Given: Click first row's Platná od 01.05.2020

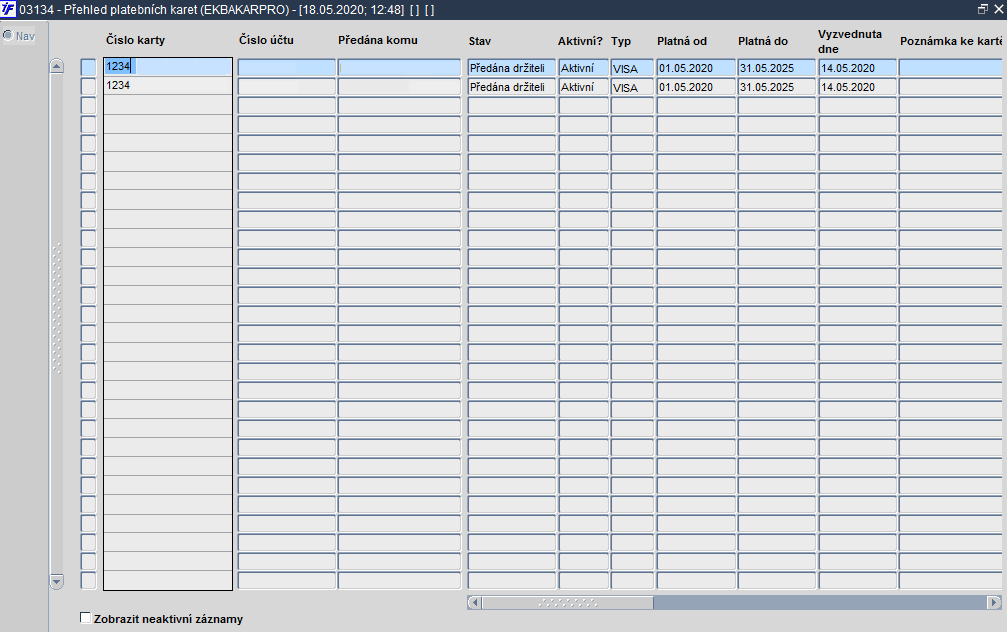Looking at the screenshot, I should click(x=696, y=67).
